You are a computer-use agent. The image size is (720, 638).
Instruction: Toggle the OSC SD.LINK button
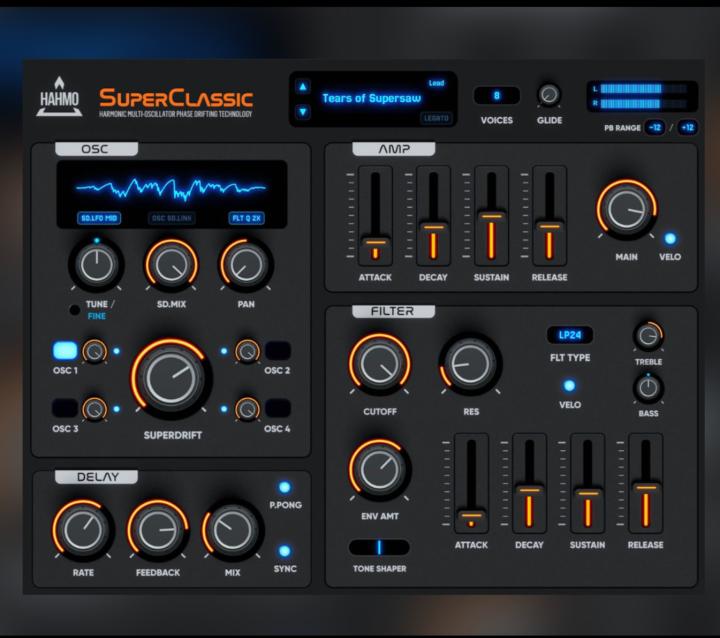(172, 218)
